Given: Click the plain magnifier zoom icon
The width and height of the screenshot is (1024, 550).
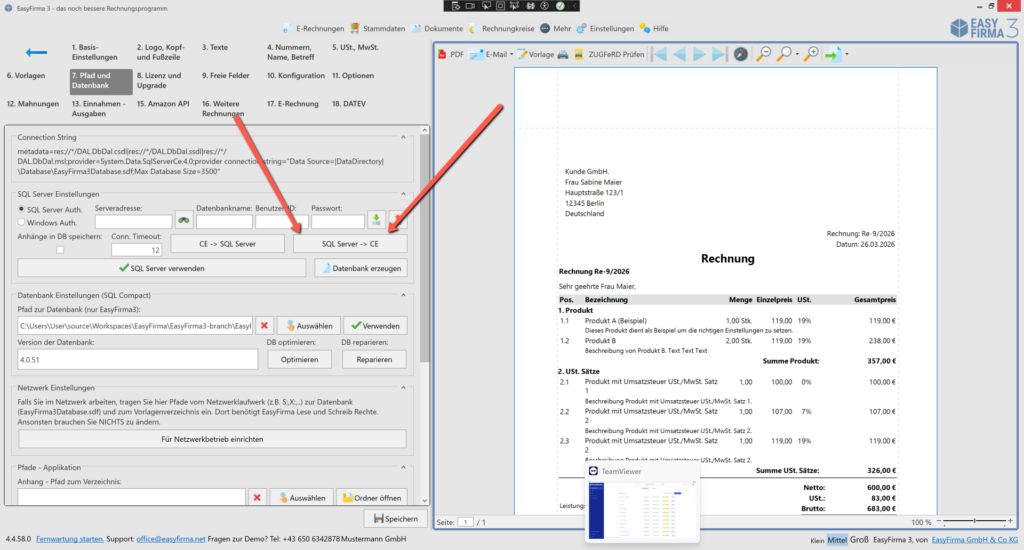Looking at the screenshot, I should point(784,54).
